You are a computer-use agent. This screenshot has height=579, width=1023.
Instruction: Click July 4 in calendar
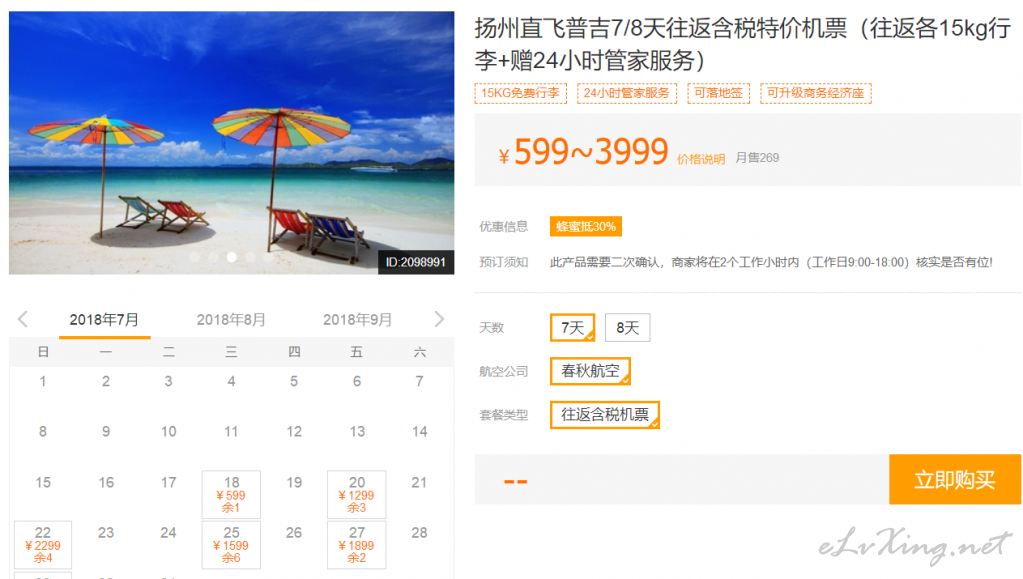231,381
